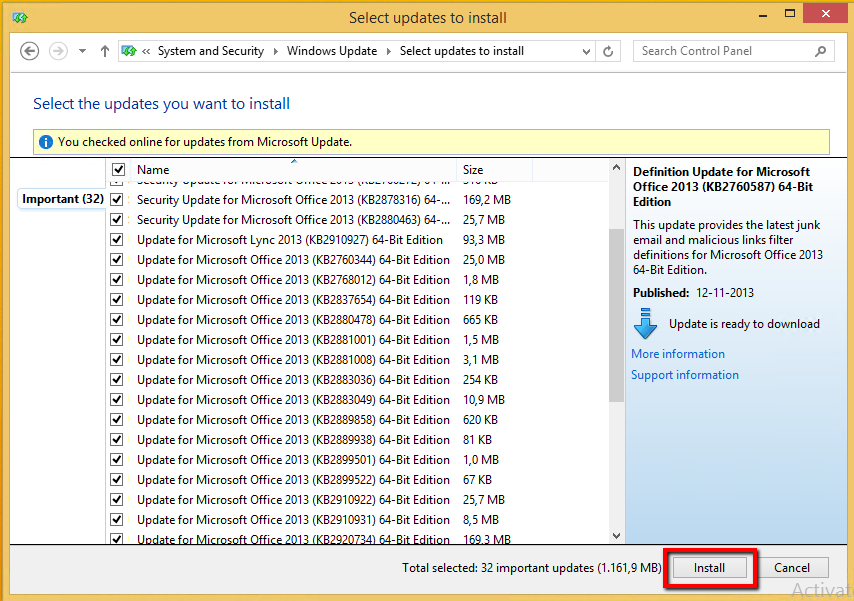Image resolution: width=854 pixels, height=601 pixels.
Task: Toggle the select-all checkbox in header
Action: (x=118, y=170)
